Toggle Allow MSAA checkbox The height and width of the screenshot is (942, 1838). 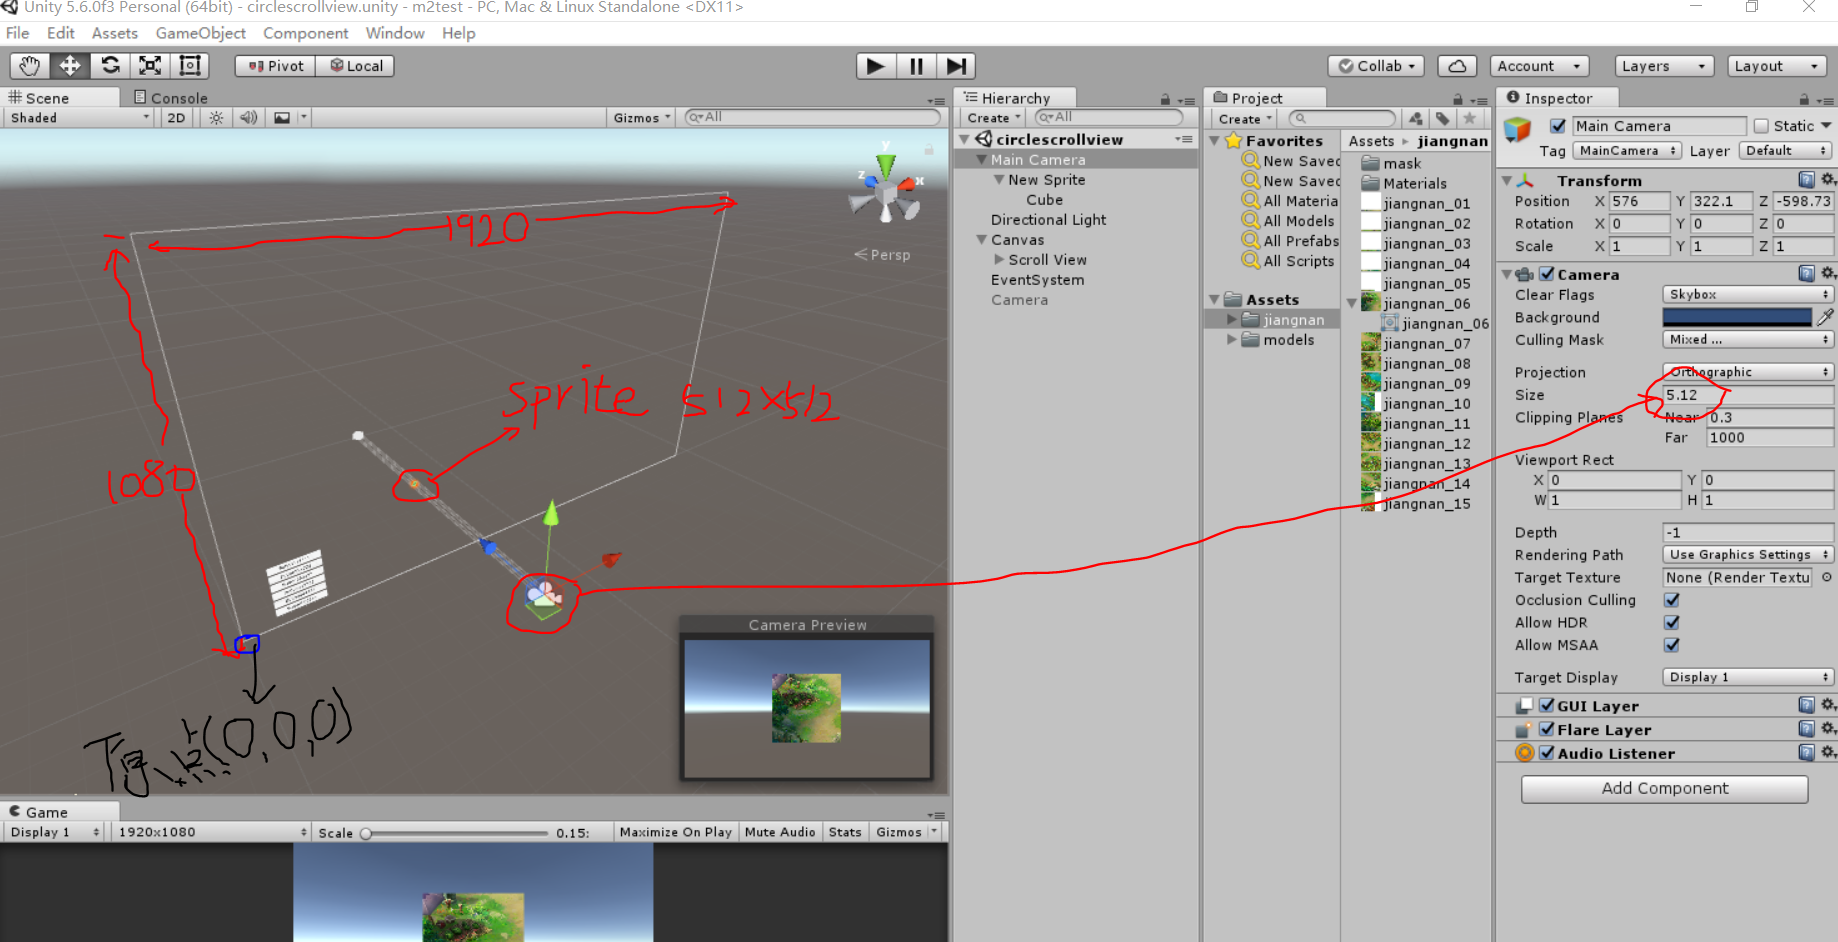pyautogui.click(x=1671, y=645)
